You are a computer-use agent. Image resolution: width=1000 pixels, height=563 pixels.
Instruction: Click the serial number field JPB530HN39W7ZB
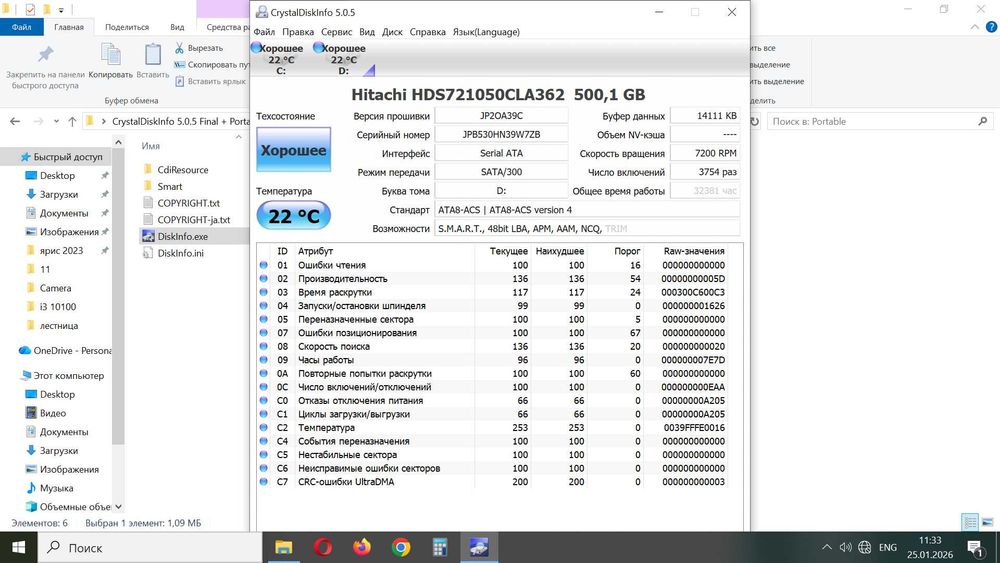pos(501,135)
